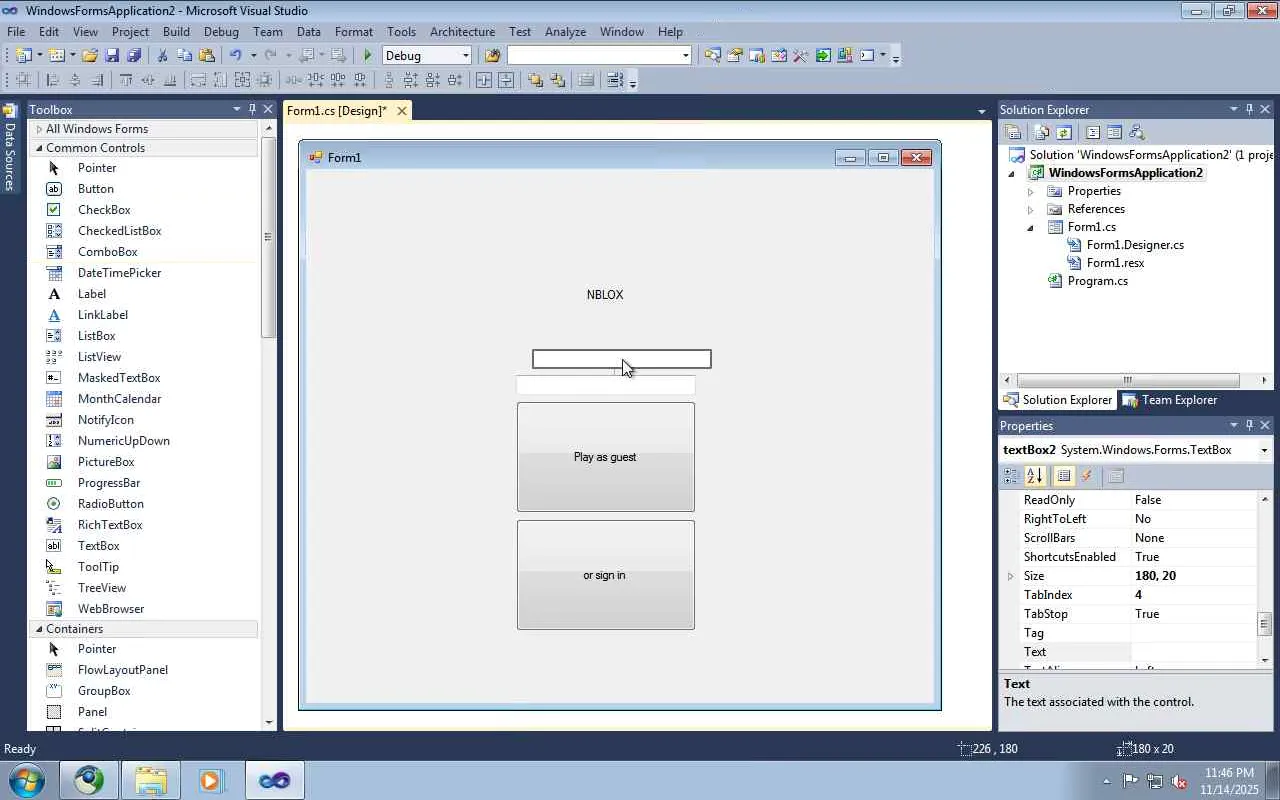Click the 'or sign in' button

point(606,575)
